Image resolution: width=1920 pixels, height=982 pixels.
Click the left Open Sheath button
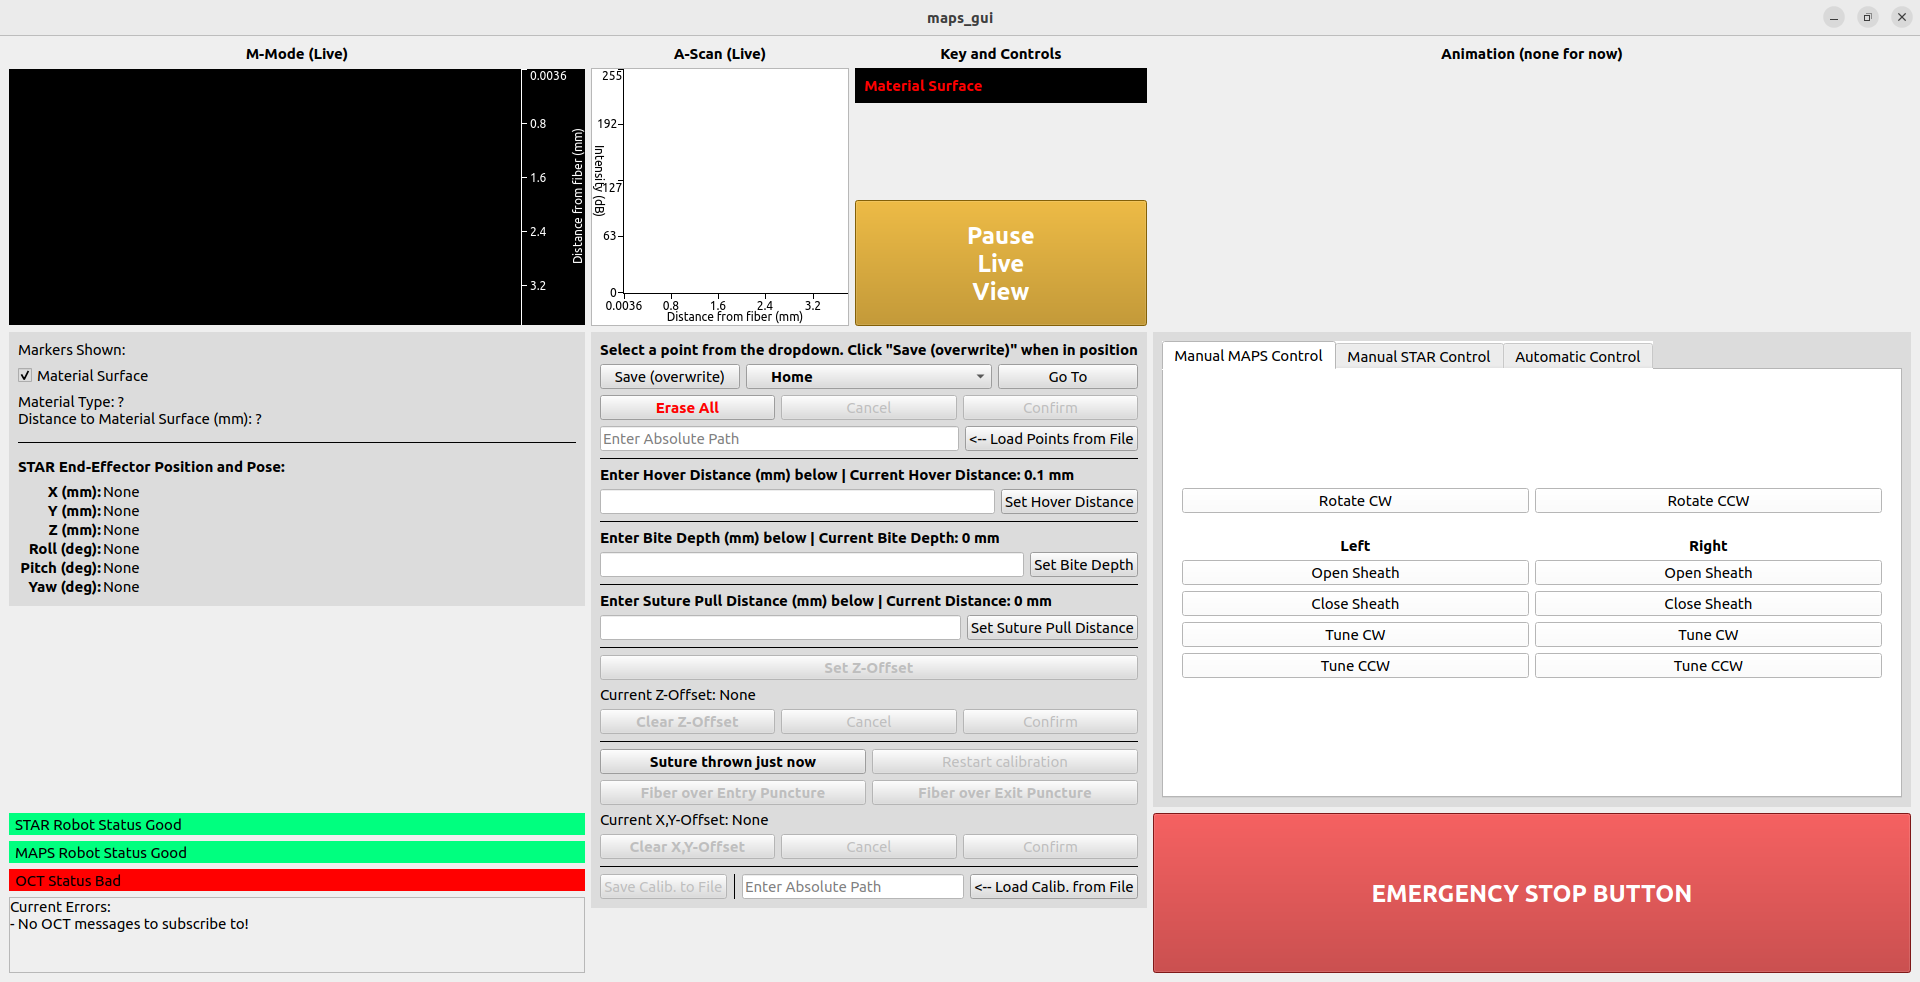tap(1354, 573)
